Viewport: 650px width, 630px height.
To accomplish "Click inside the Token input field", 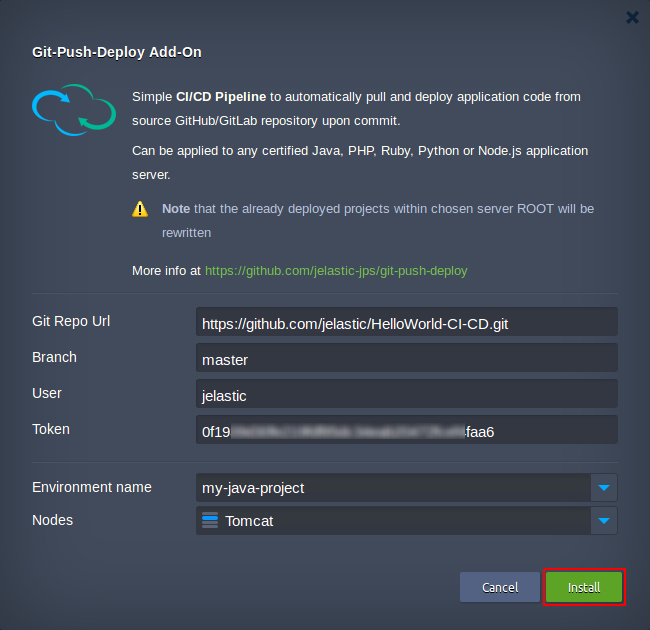I will [406, 430].
